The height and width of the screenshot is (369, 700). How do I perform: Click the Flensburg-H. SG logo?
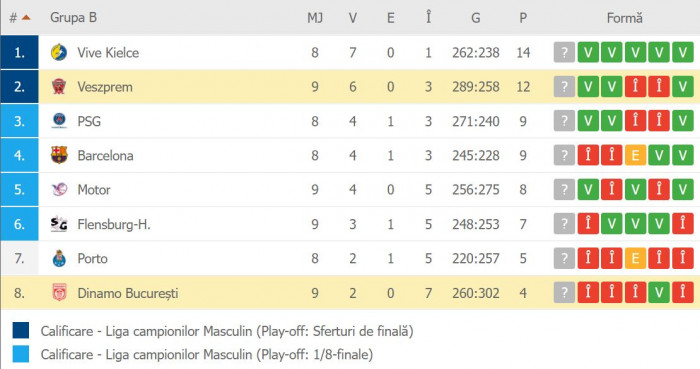(x=59, y=224)
